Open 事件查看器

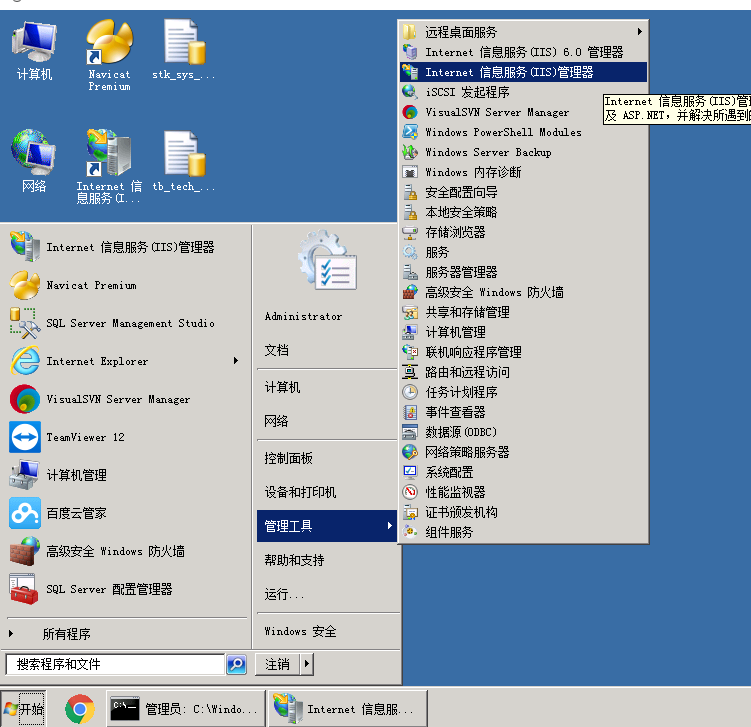tap(523, 412)
